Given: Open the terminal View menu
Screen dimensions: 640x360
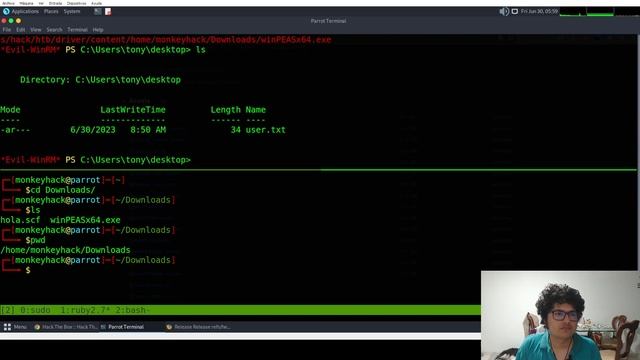Looking at the screenshot, I should click(36, 30).
